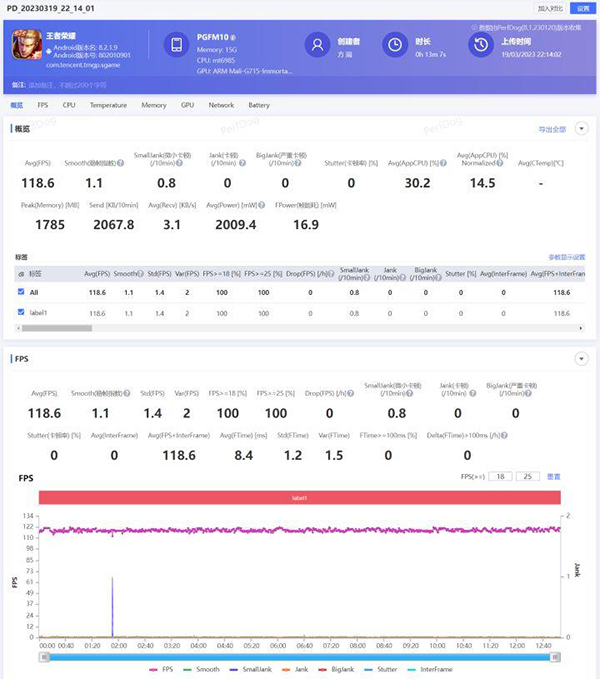Click the export all link
Image resolution: width=600 pixels, height=679 pixels.
(x=552, y=129)
